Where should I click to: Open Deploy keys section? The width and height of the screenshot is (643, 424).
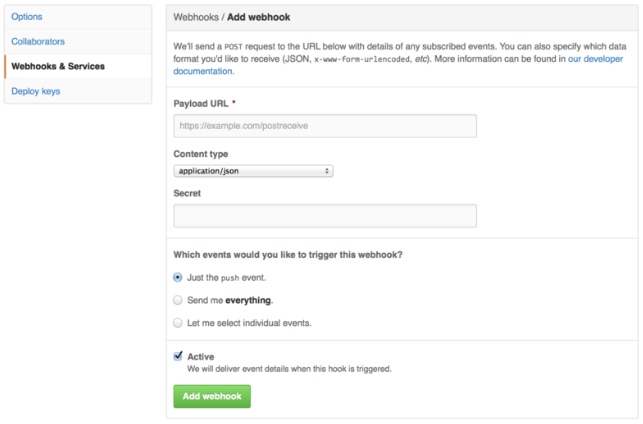point(36,91)
